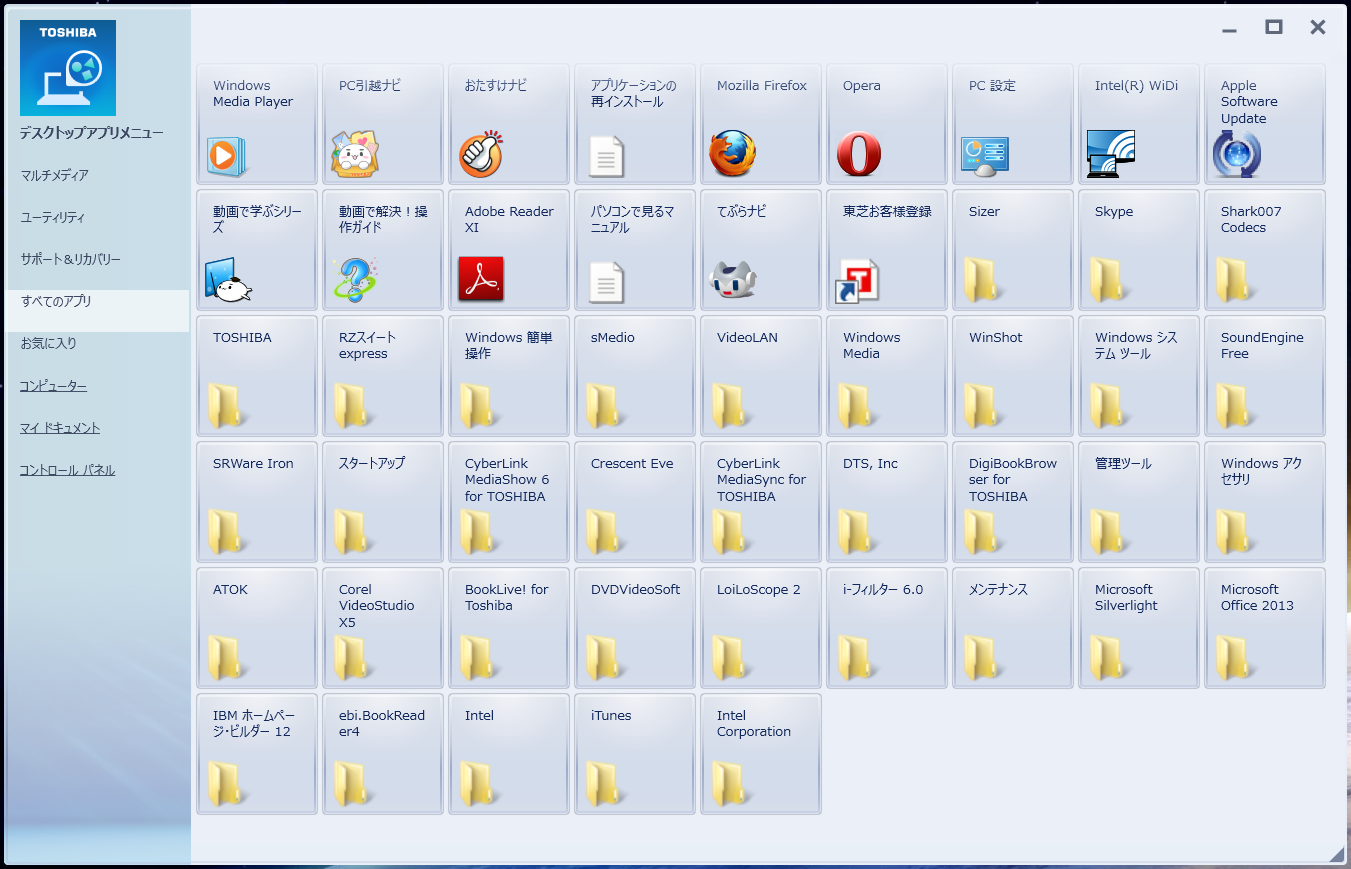Open the DTS, Inc folder tile
The height and width of the screenshot is (869, 1351).
(x=887, y=502)
